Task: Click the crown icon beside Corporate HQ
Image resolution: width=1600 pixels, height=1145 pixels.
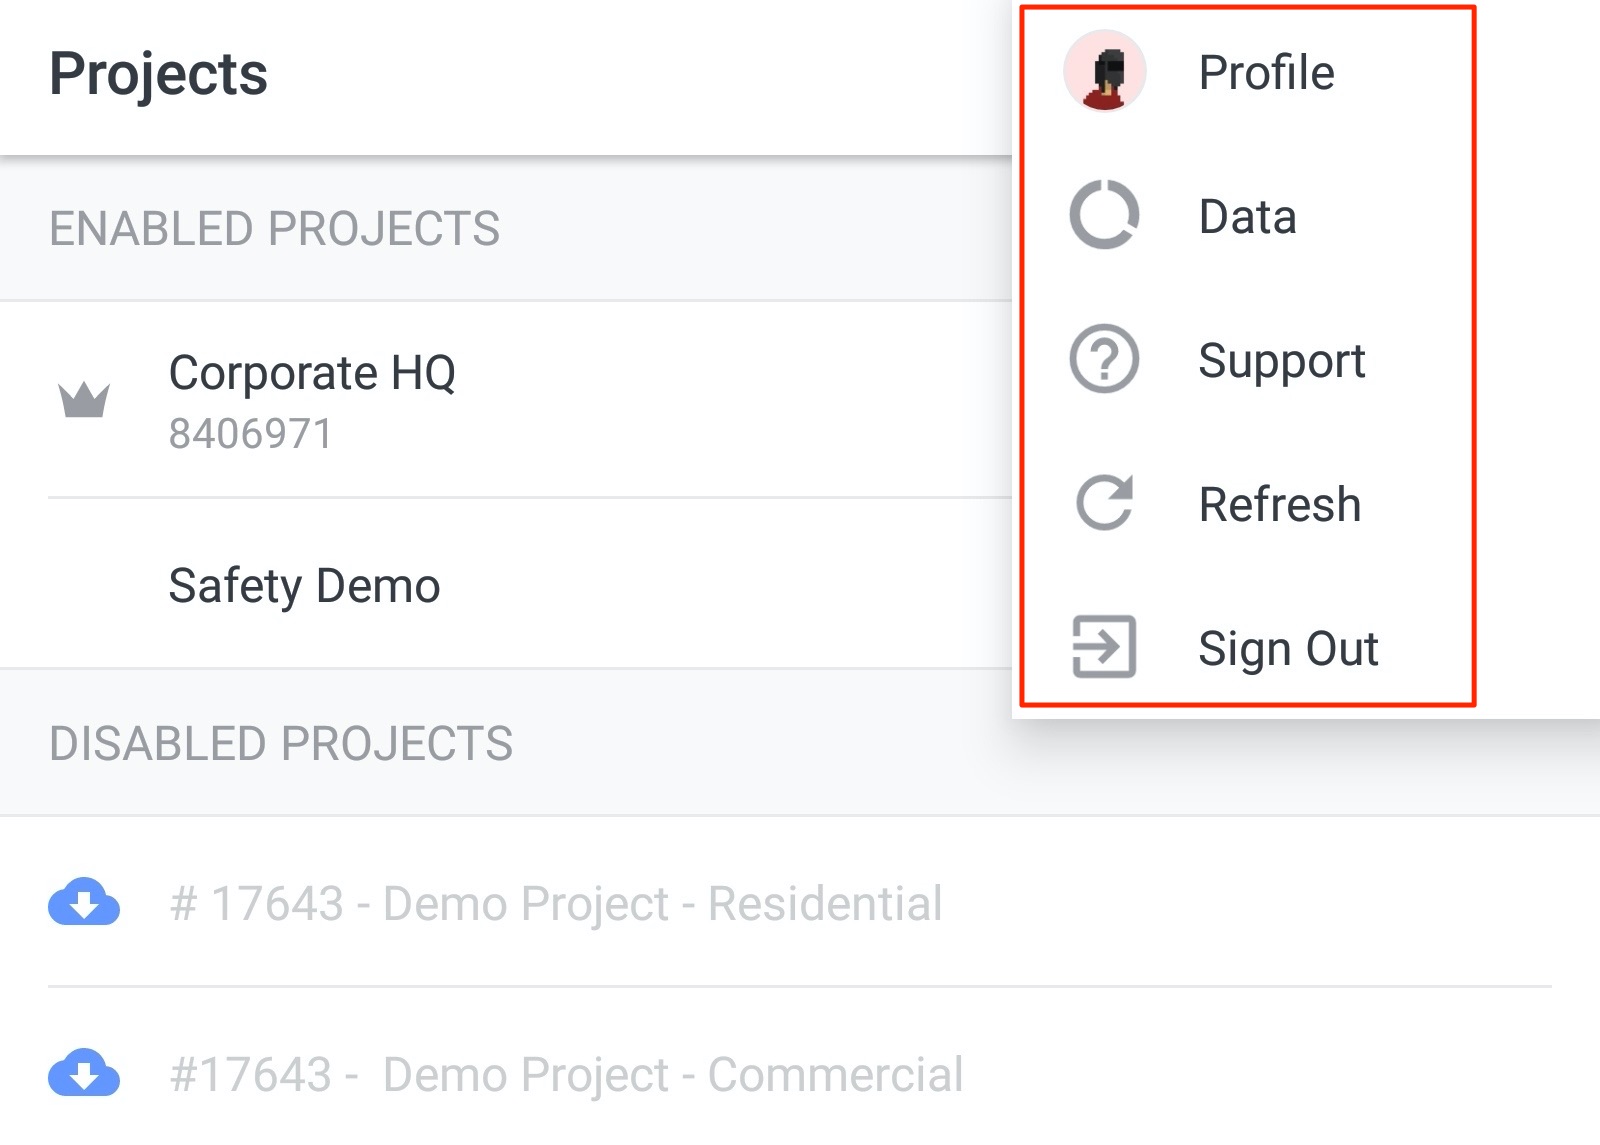Action: coord(84,400)
